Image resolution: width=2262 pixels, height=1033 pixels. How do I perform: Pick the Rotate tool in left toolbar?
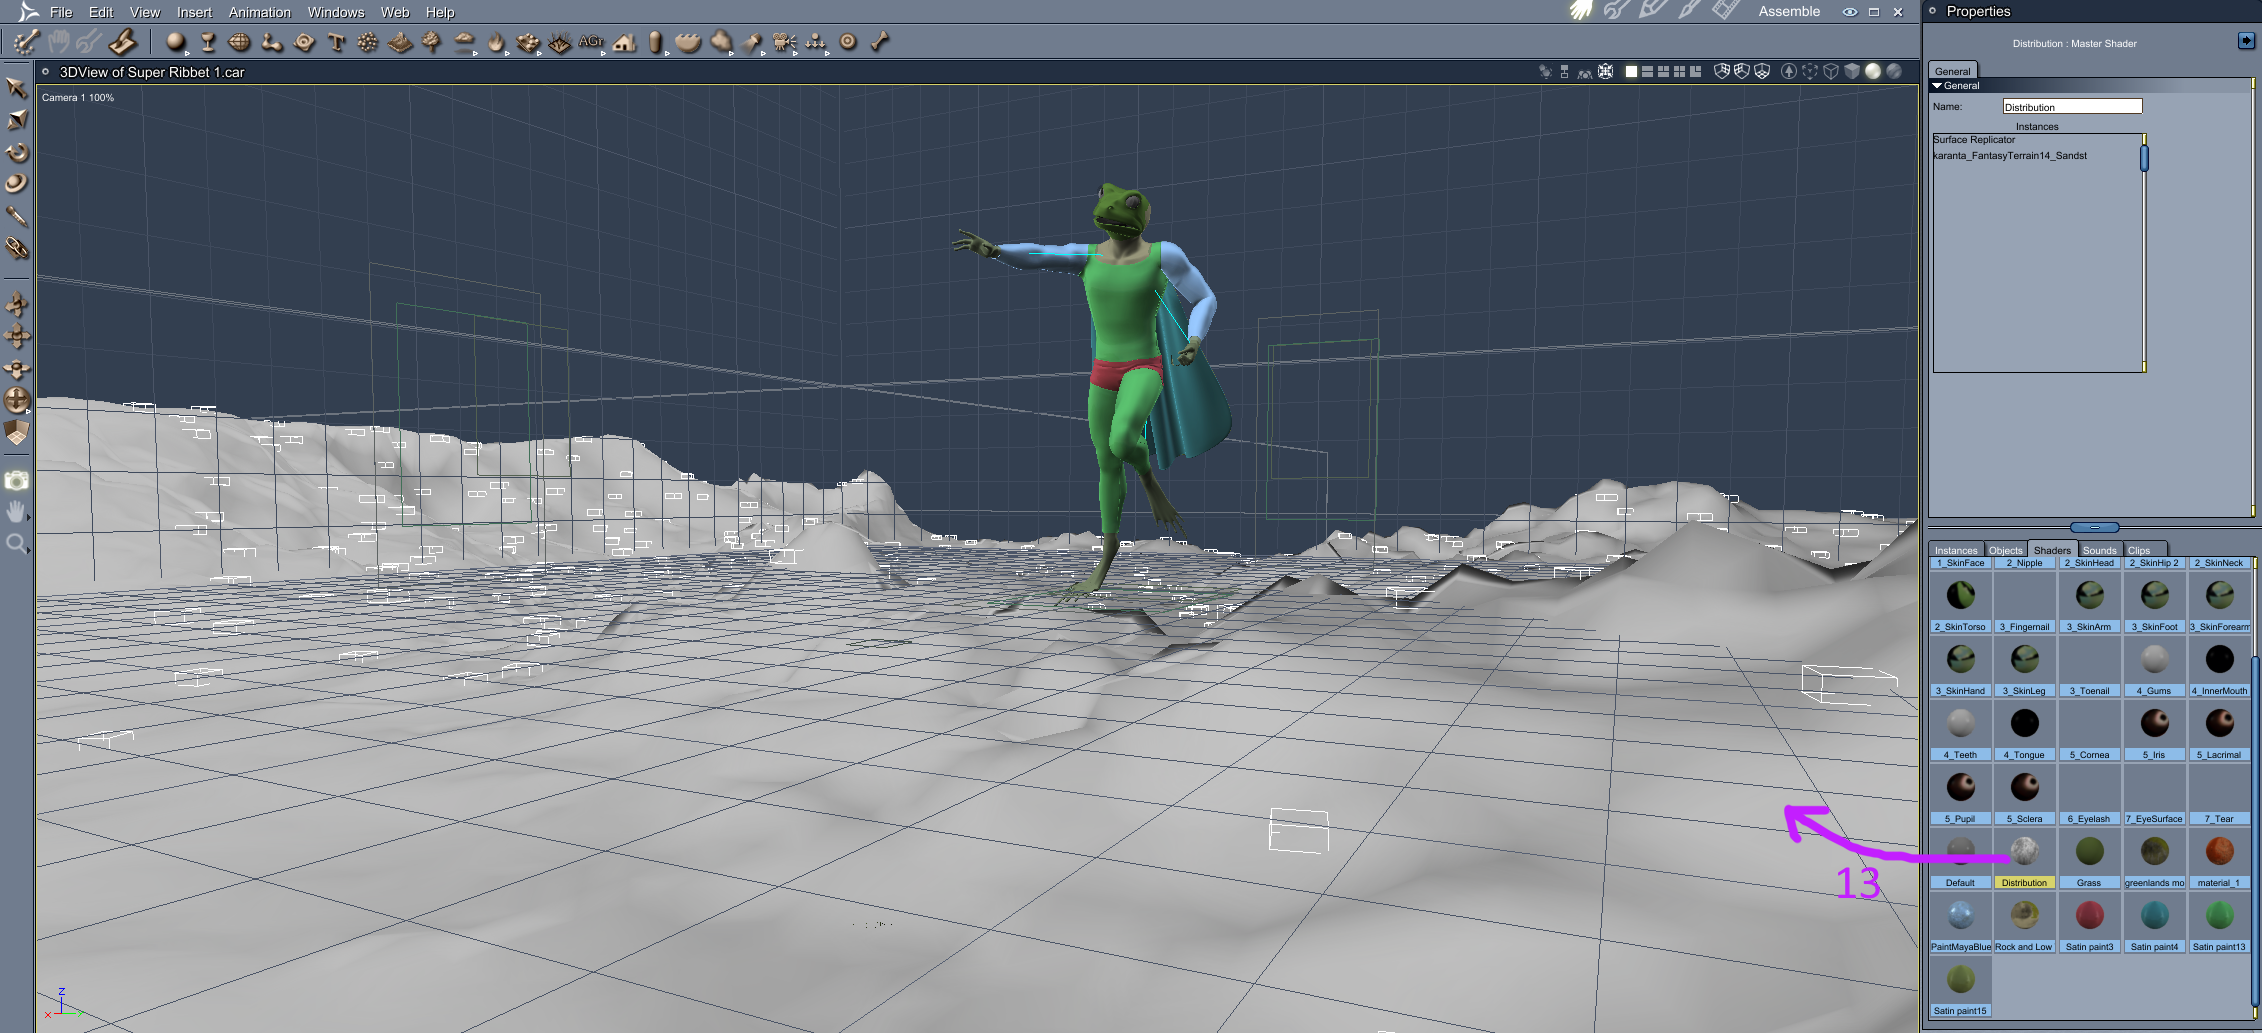[16, 152]
